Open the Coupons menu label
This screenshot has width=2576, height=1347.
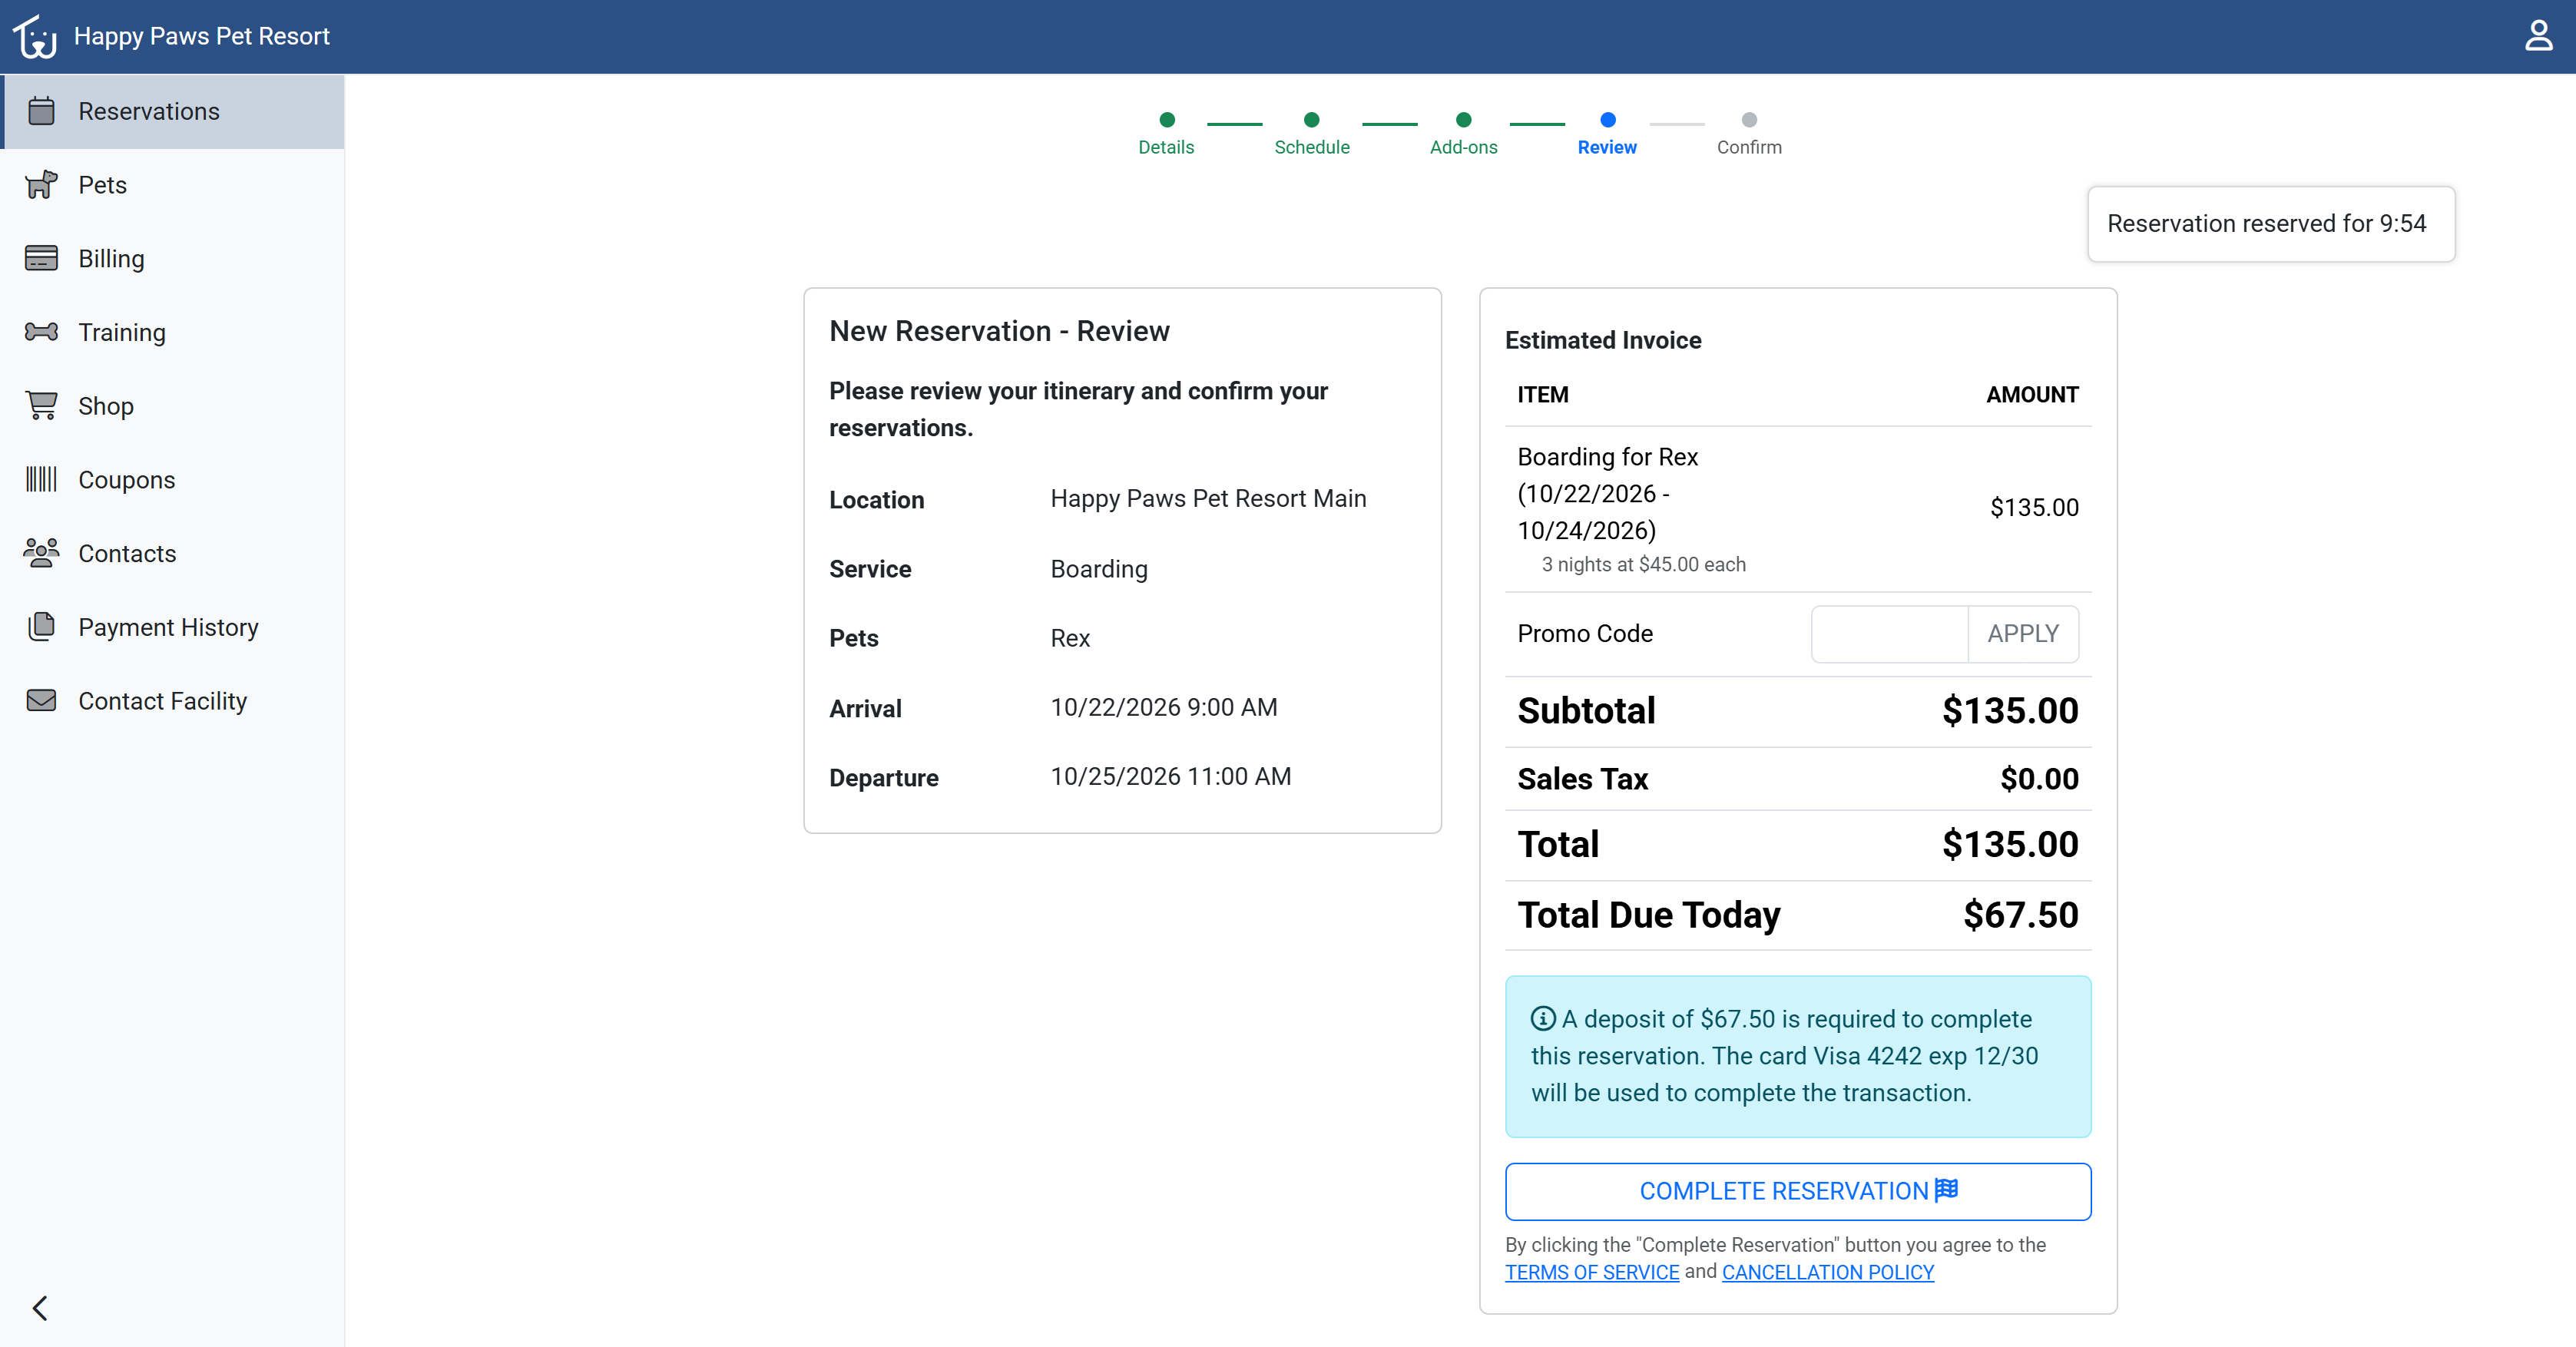(x=127, y=480)
